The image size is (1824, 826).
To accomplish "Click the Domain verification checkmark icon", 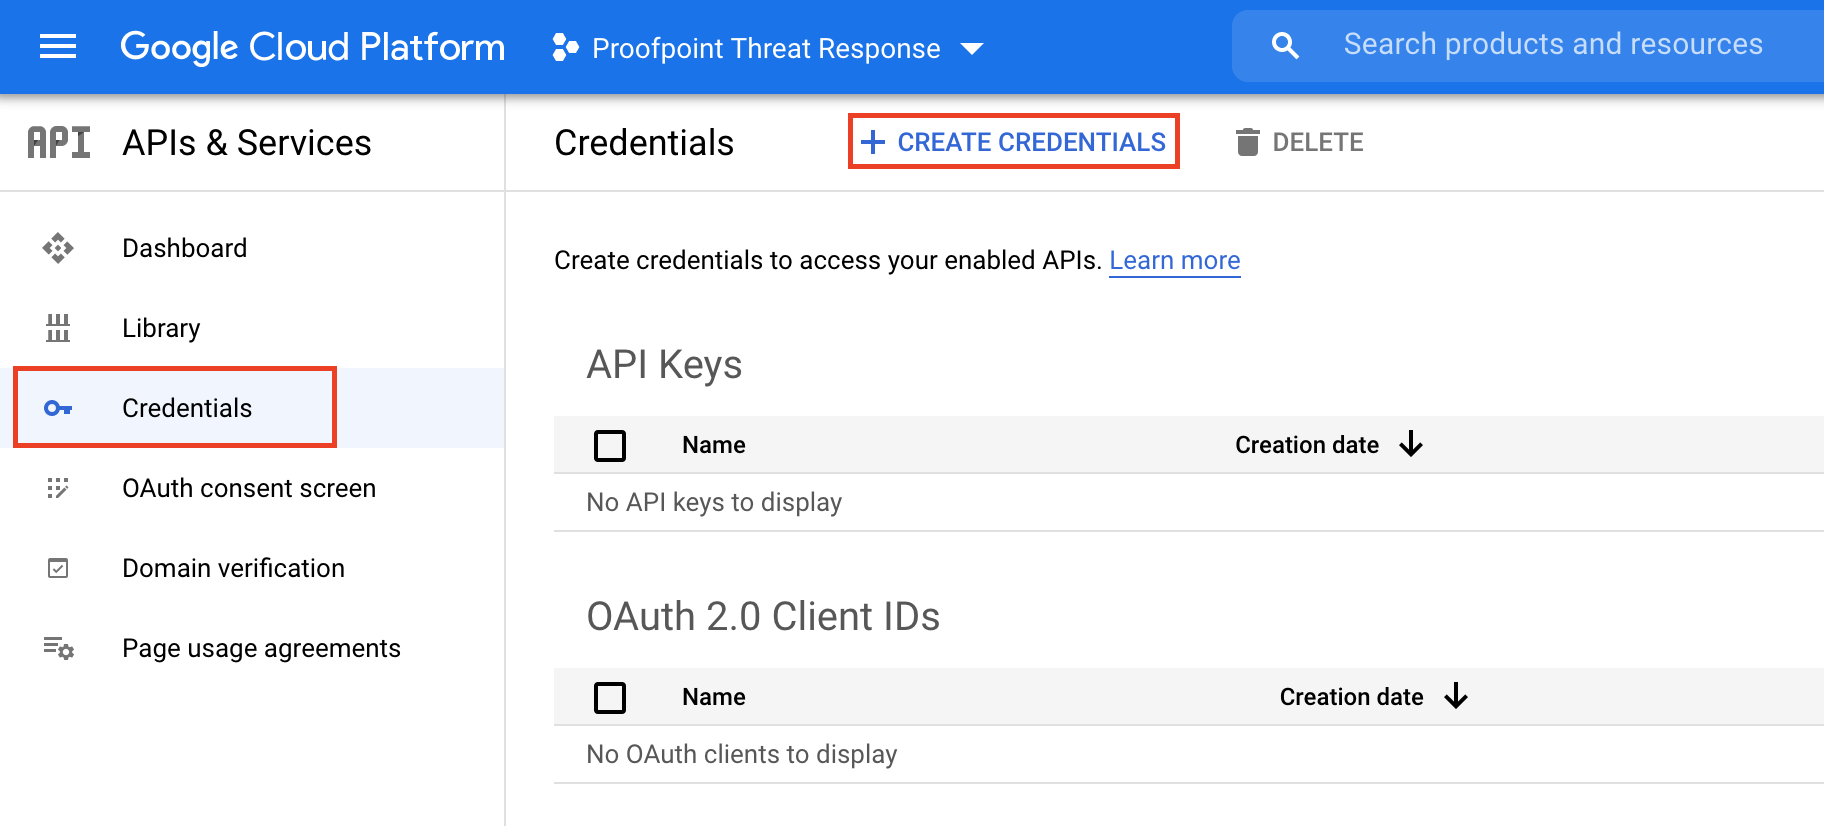I will pyautogui.click(x=58, y=568).
